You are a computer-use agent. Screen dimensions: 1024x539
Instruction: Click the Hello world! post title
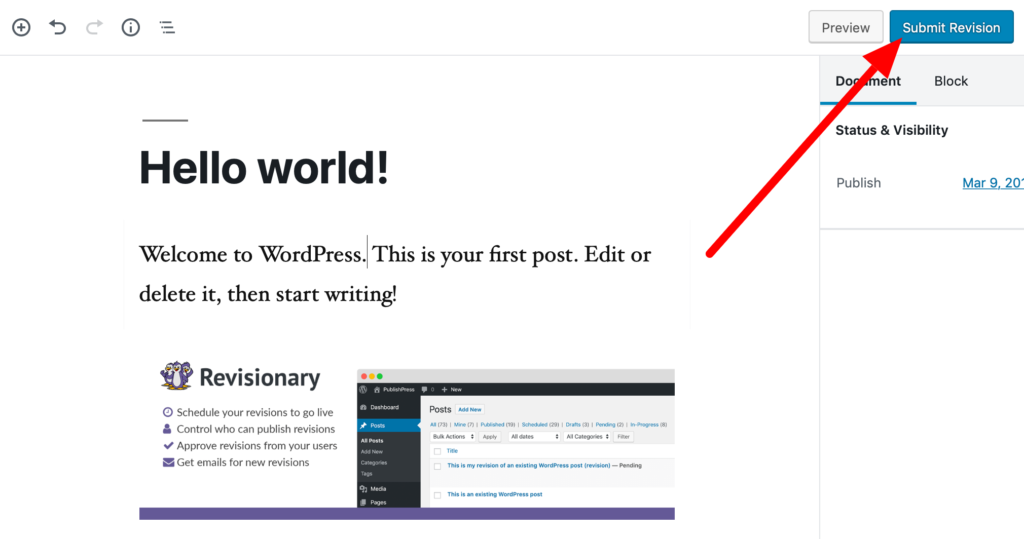click(x=264, y=168)
